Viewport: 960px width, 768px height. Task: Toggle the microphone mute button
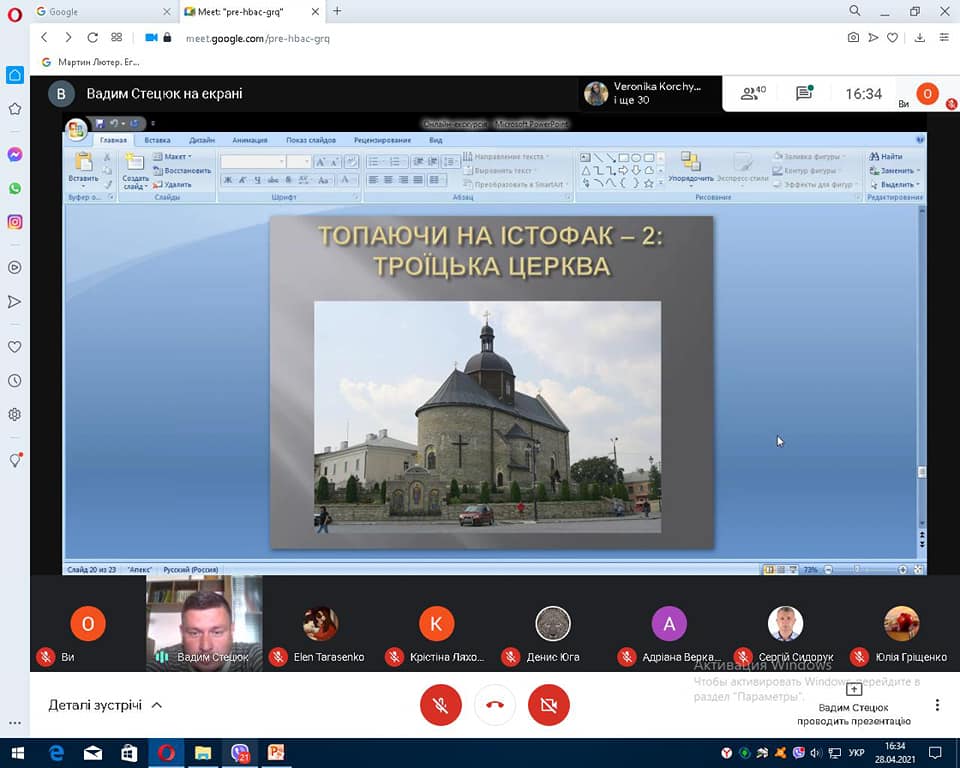click(x=440, y=705)
